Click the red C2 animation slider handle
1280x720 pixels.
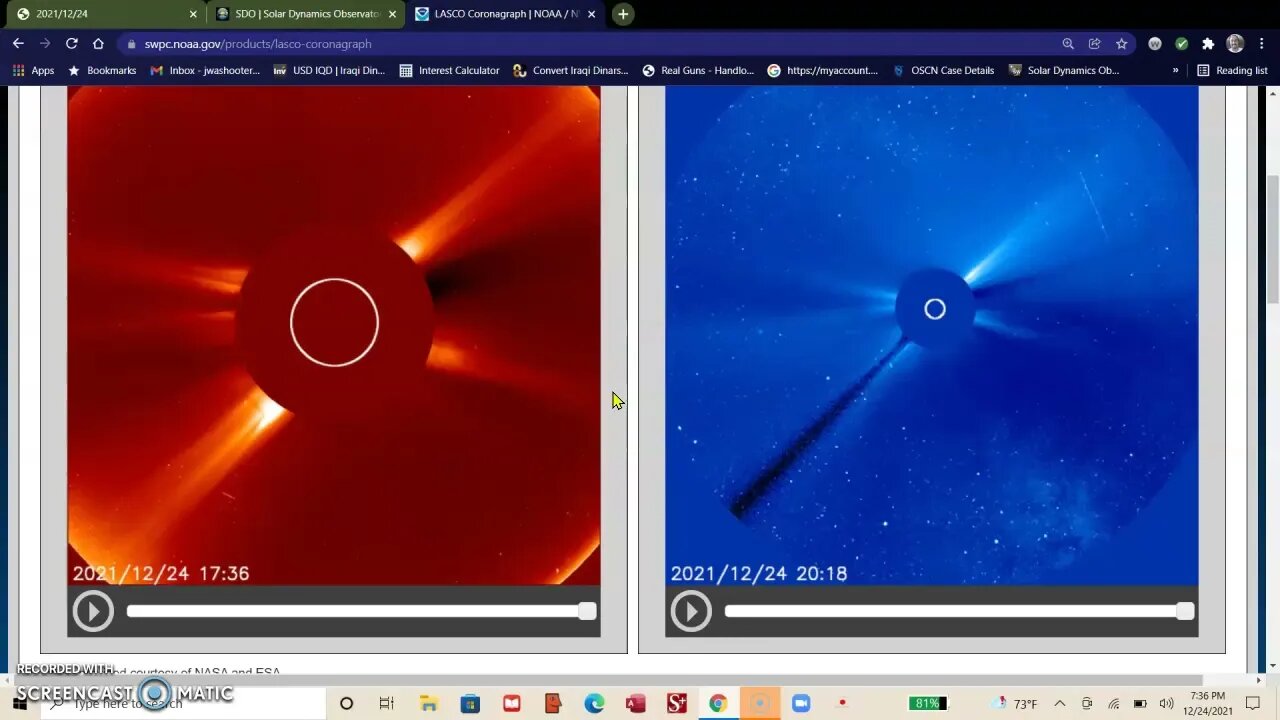point(587,611)
